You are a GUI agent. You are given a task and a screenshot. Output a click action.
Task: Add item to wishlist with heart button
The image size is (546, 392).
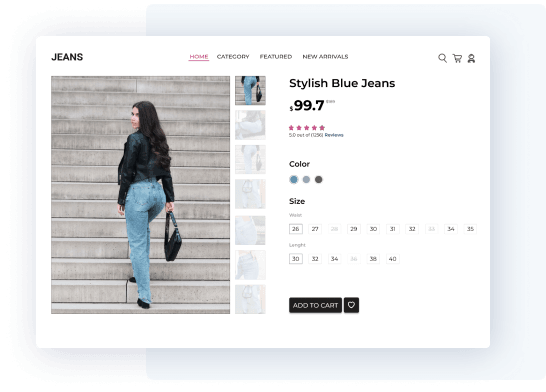tap(351, 305)
